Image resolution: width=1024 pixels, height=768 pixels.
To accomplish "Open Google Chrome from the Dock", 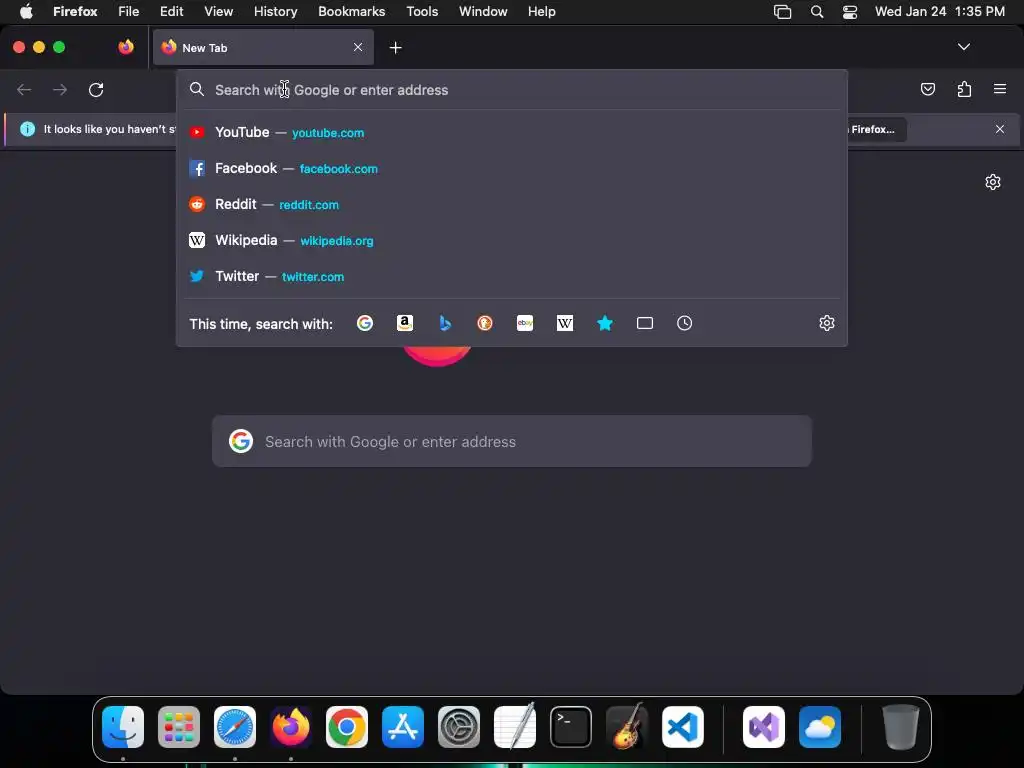I will point(347,727).
